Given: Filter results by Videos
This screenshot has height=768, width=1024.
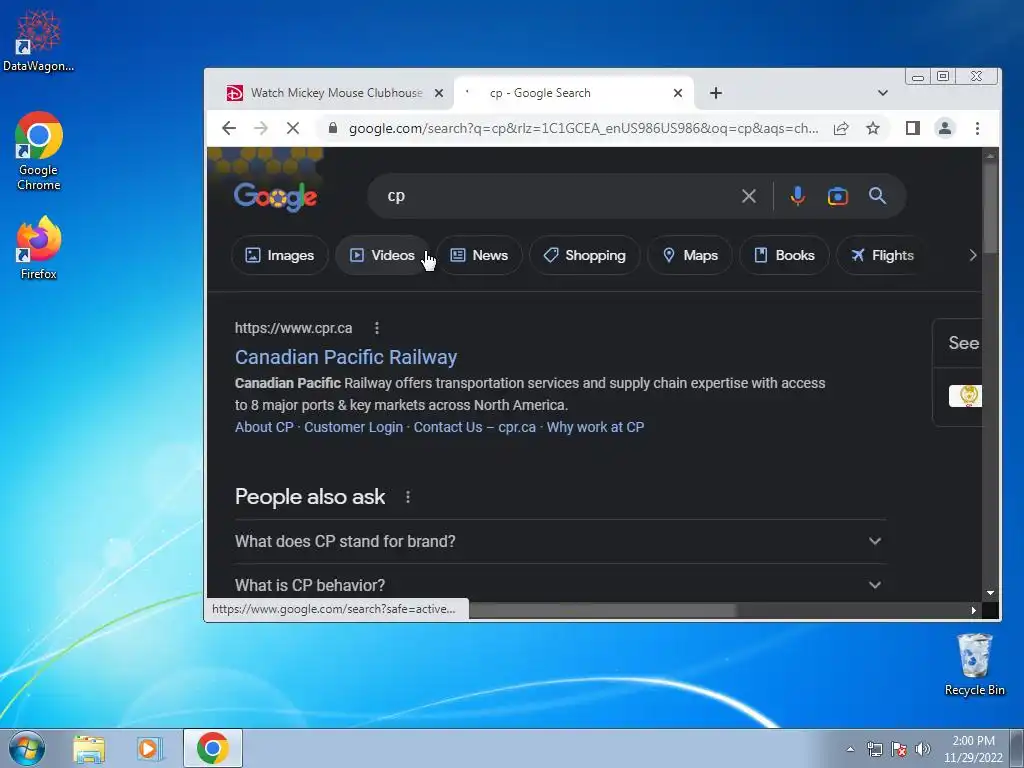Looking at the screenshot, I should [x=382, y=255].
